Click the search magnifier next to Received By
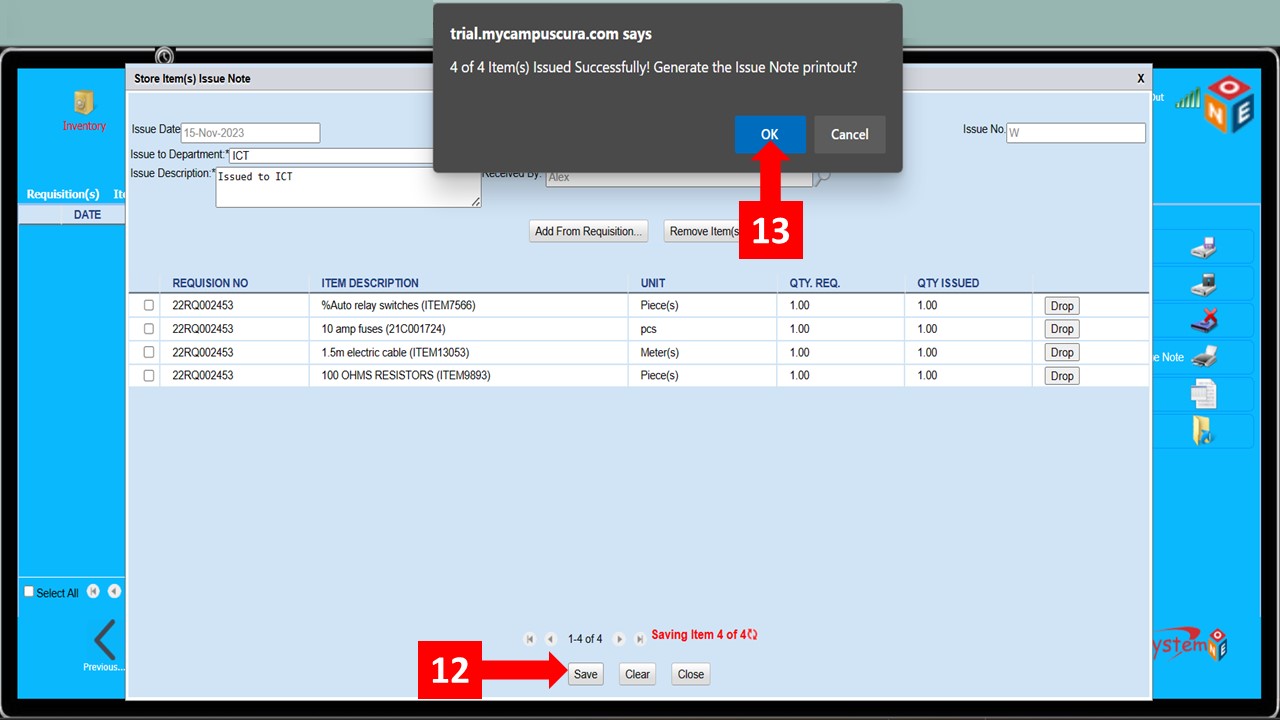Image resolution: width=1280 pixels, height=720 pixels. pos(822,177)
